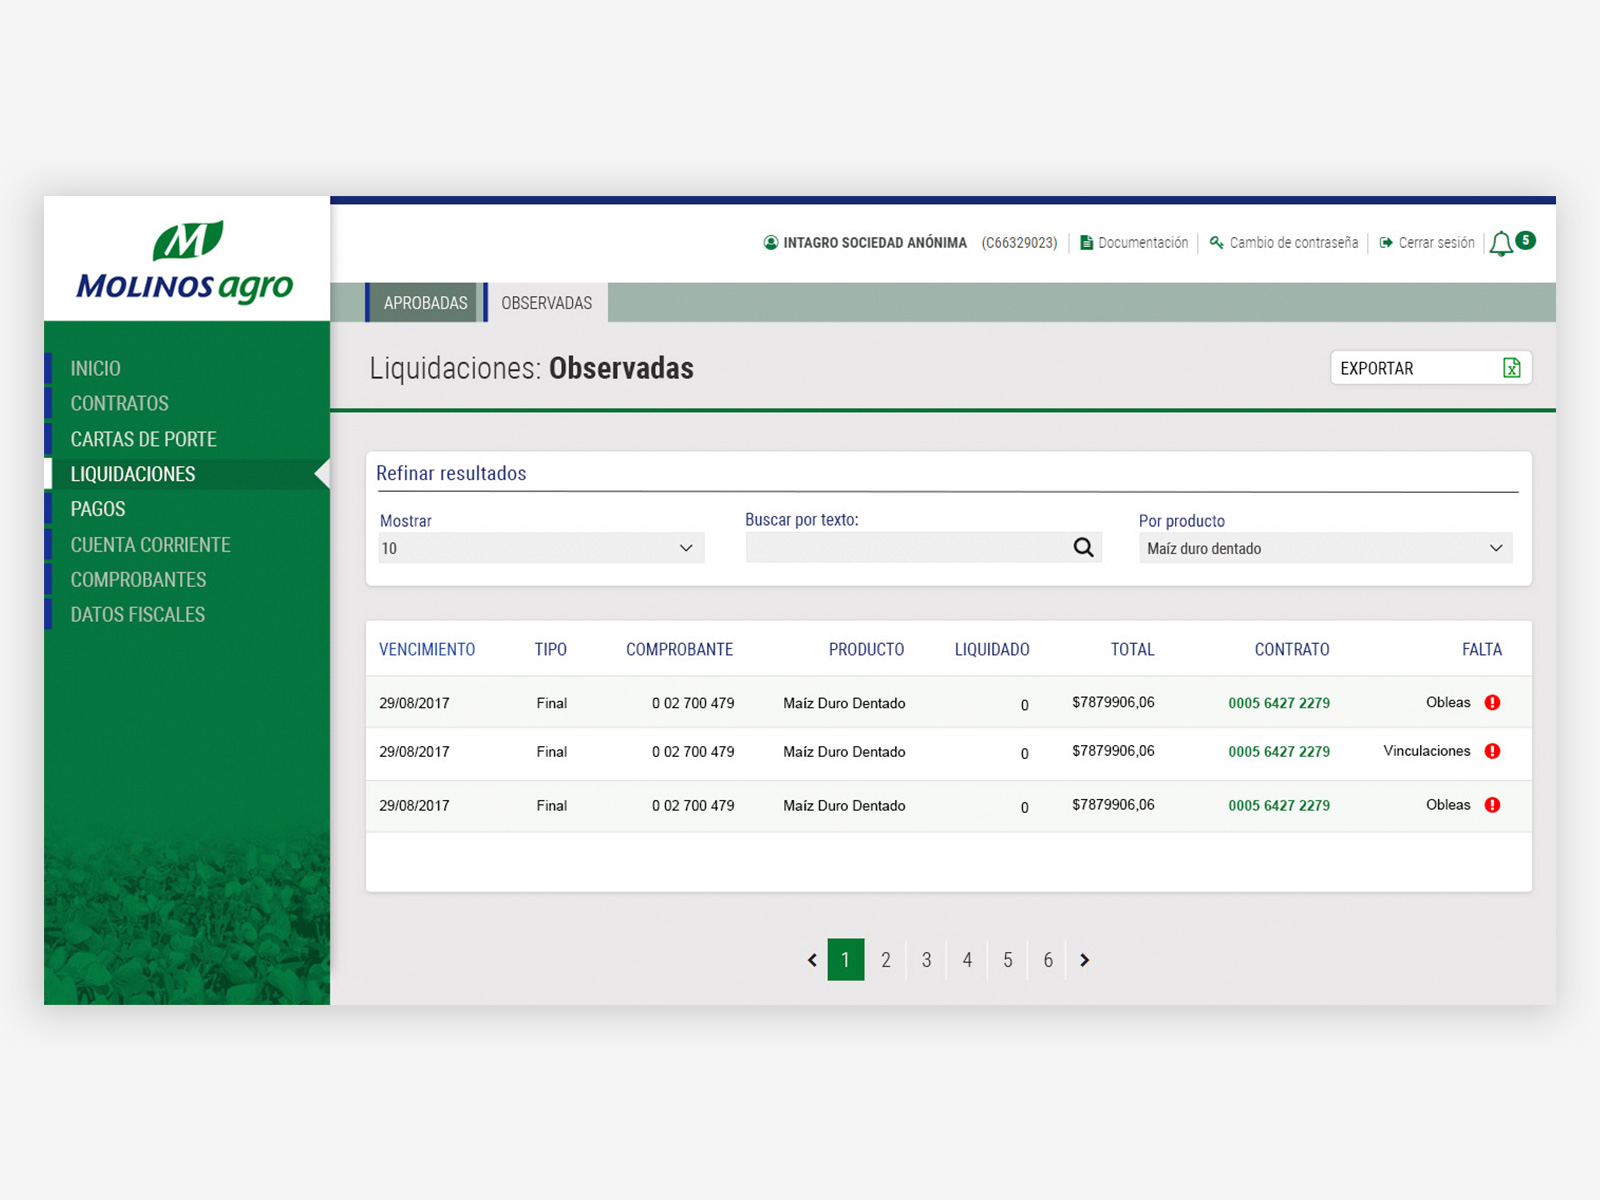The image size is (1600, 1200).
Task: Go to page 5
Action: [x=1008, y=960]
